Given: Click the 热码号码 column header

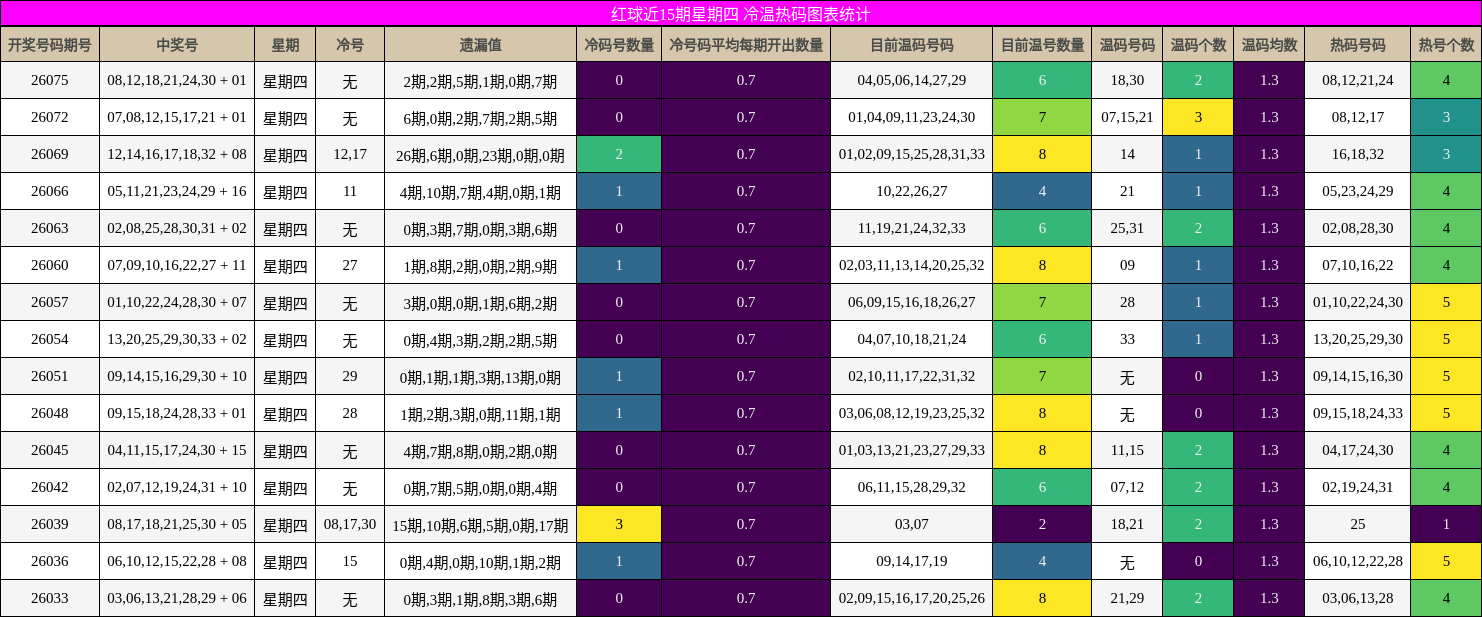Looking at the screenshot, I should pos(1358,45).
